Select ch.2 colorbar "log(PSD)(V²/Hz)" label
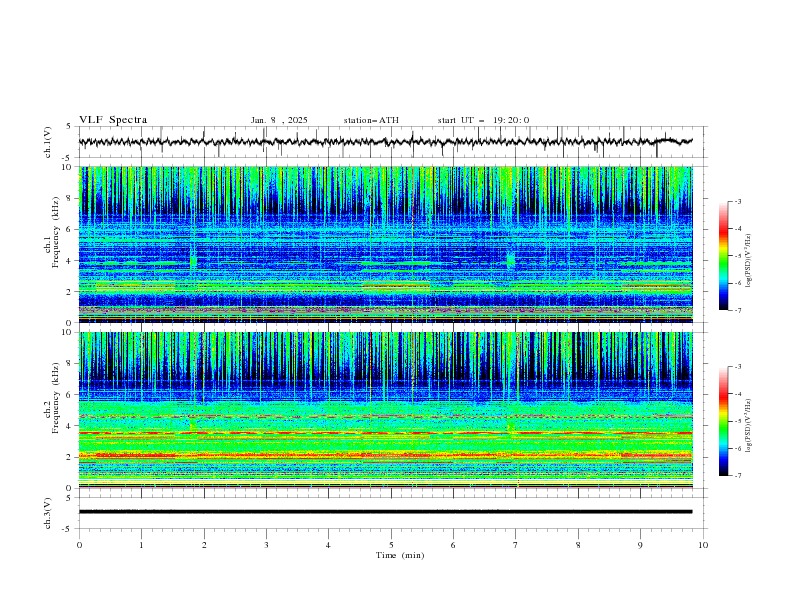The width and height of the screenshot is (792, 612). tap(748, 426)
